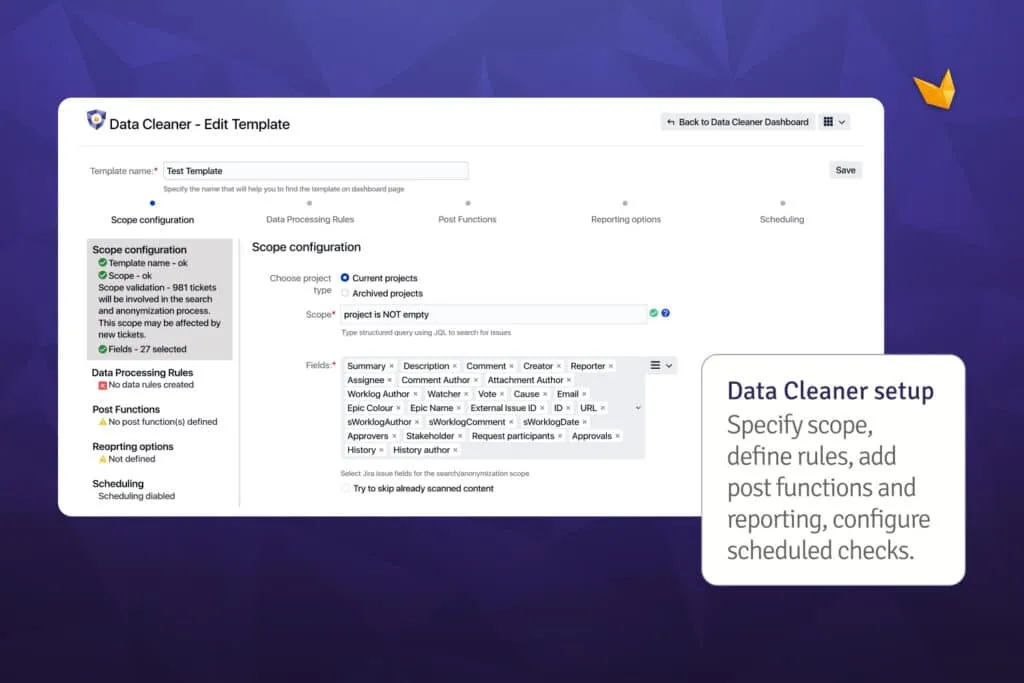Remove the Request participants field tag

pyautogui.click(x=560, y=436)
